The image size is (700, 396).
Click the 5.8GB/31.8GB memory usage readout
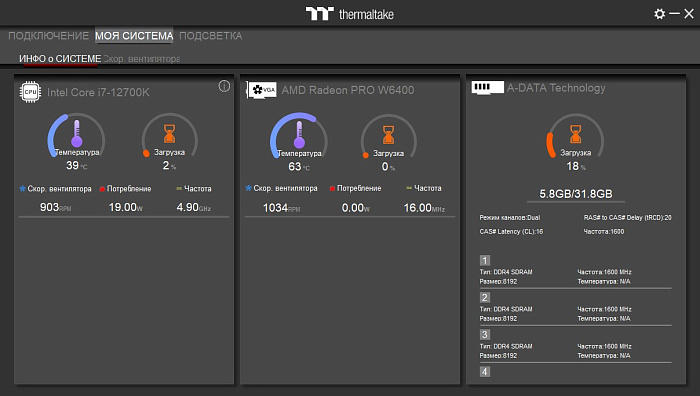coord(576,194)
